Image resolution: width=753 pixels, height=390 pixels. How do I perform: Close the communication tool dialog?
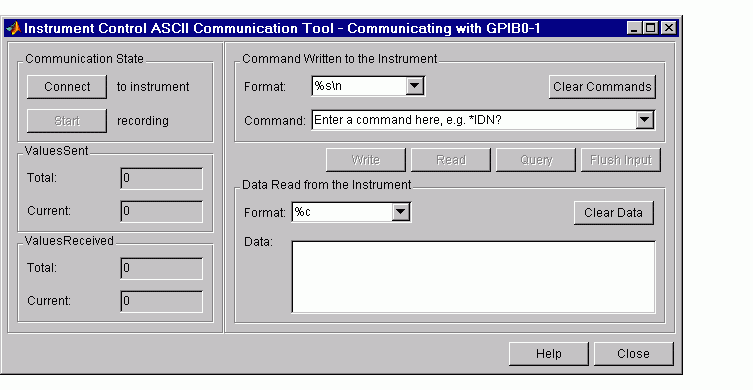tap(633, 354)
